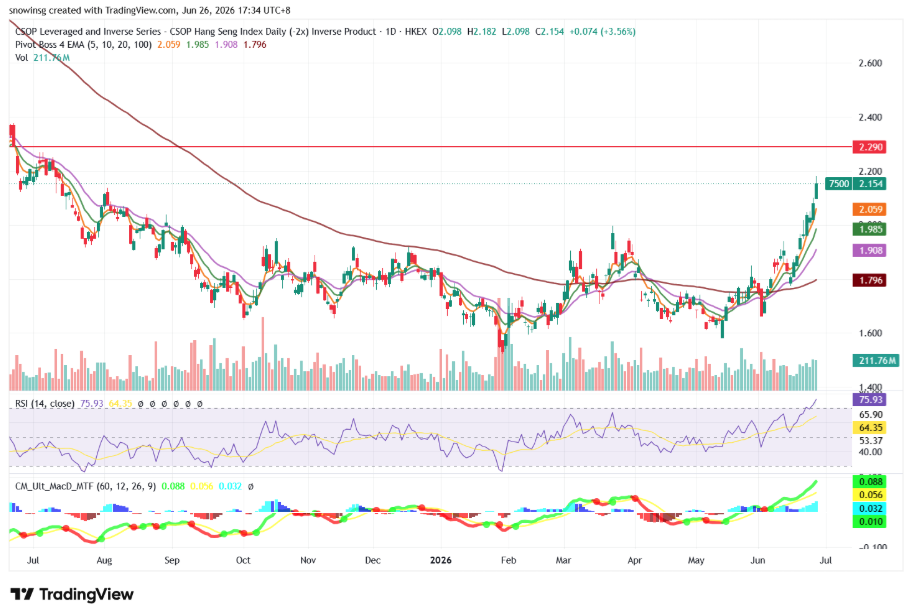This screenshot has width=911, height=614.
Task: Click the Pivot Boss 4 EMA indicator legend
Action: click(x=83, y=45)
